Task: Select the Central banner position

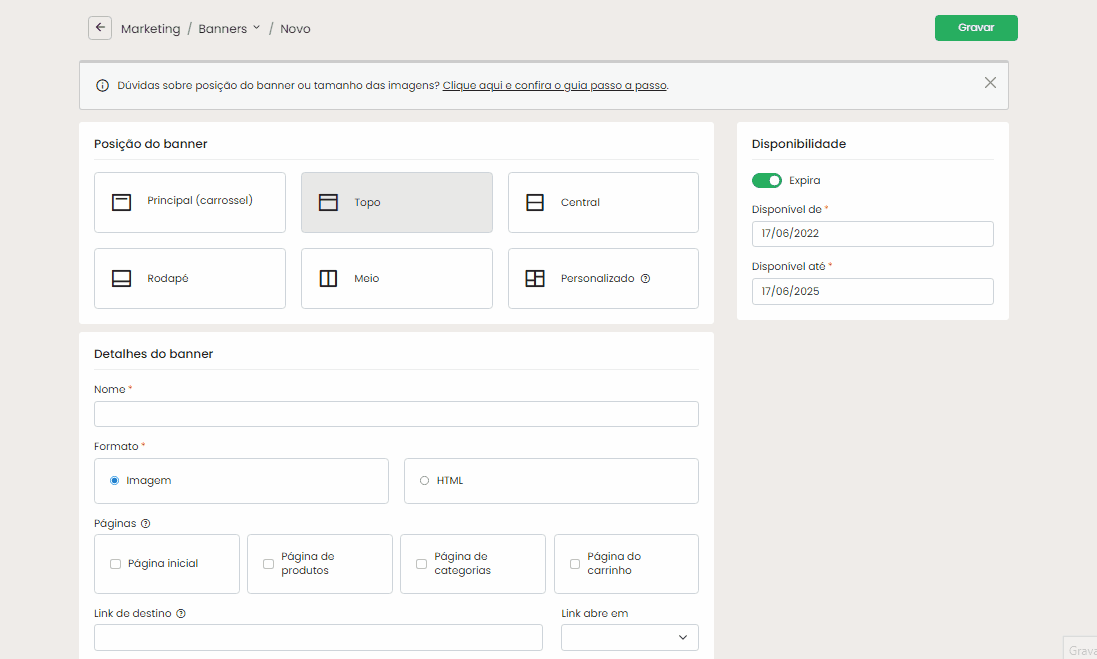Action: [603, 202]
